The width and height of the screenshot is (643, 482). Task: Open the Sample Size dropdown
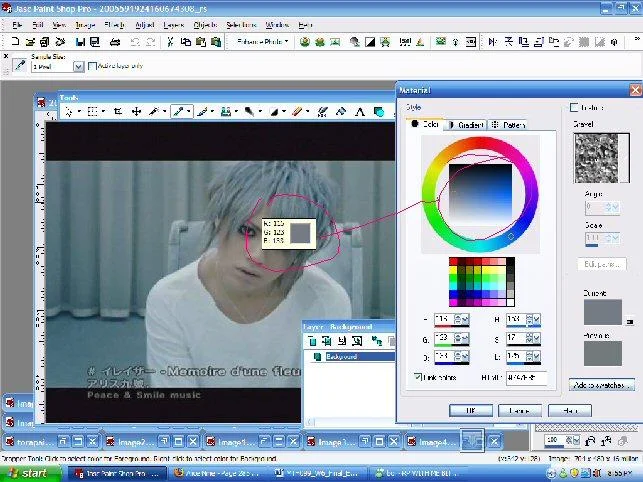pyautogui.click(x=78, y=66)
